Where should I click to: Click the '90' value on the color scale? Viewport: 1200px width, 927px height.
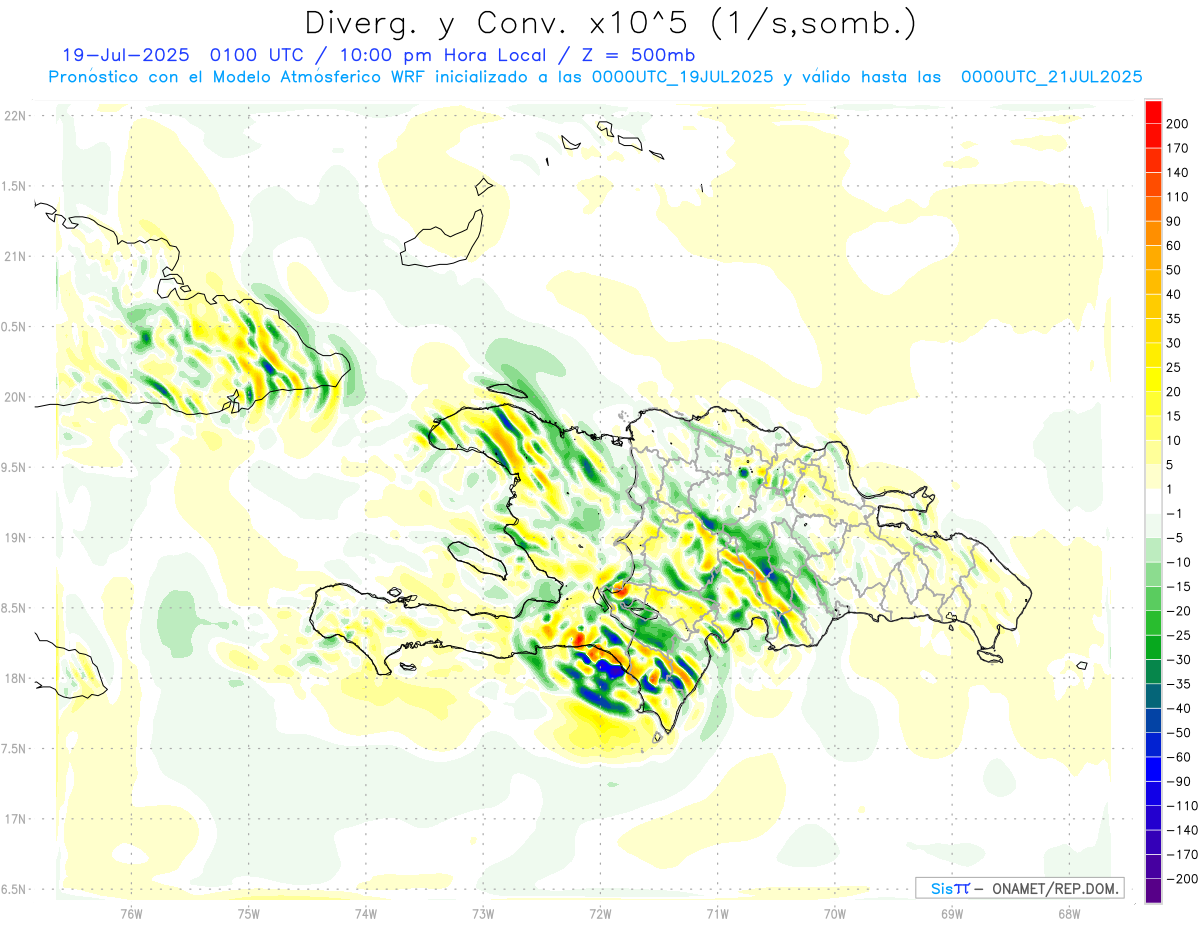pyautogui.click(x=1175, y=221)
